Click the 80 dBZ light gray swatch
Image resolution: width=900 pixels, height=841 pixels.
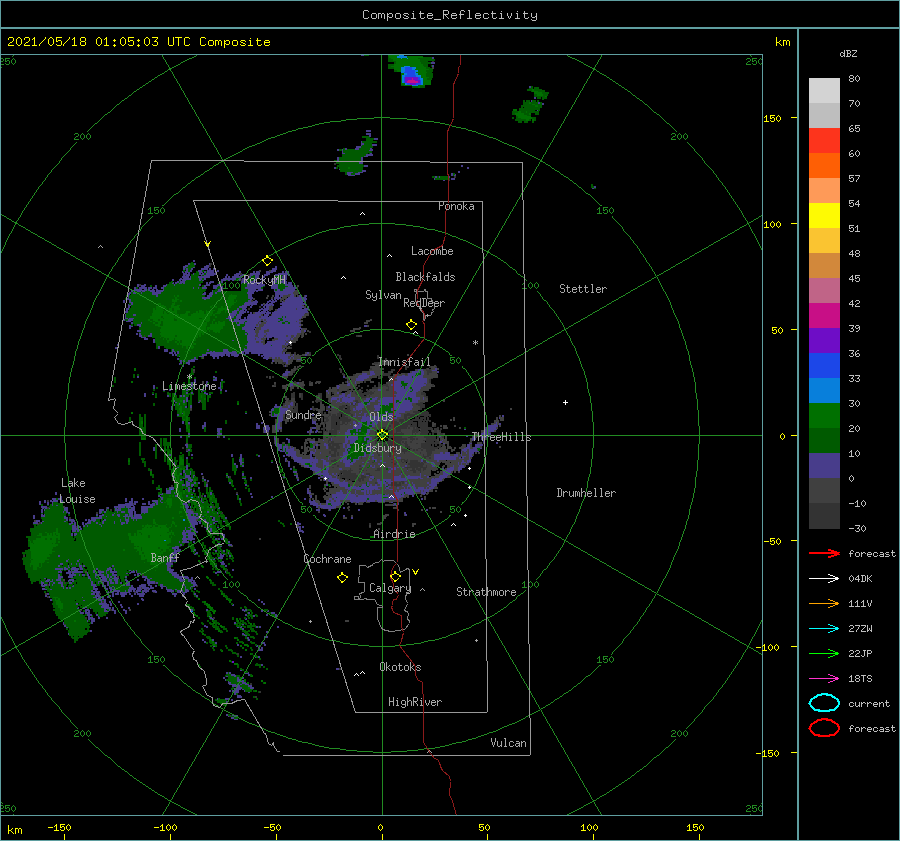tap(824, 90)
